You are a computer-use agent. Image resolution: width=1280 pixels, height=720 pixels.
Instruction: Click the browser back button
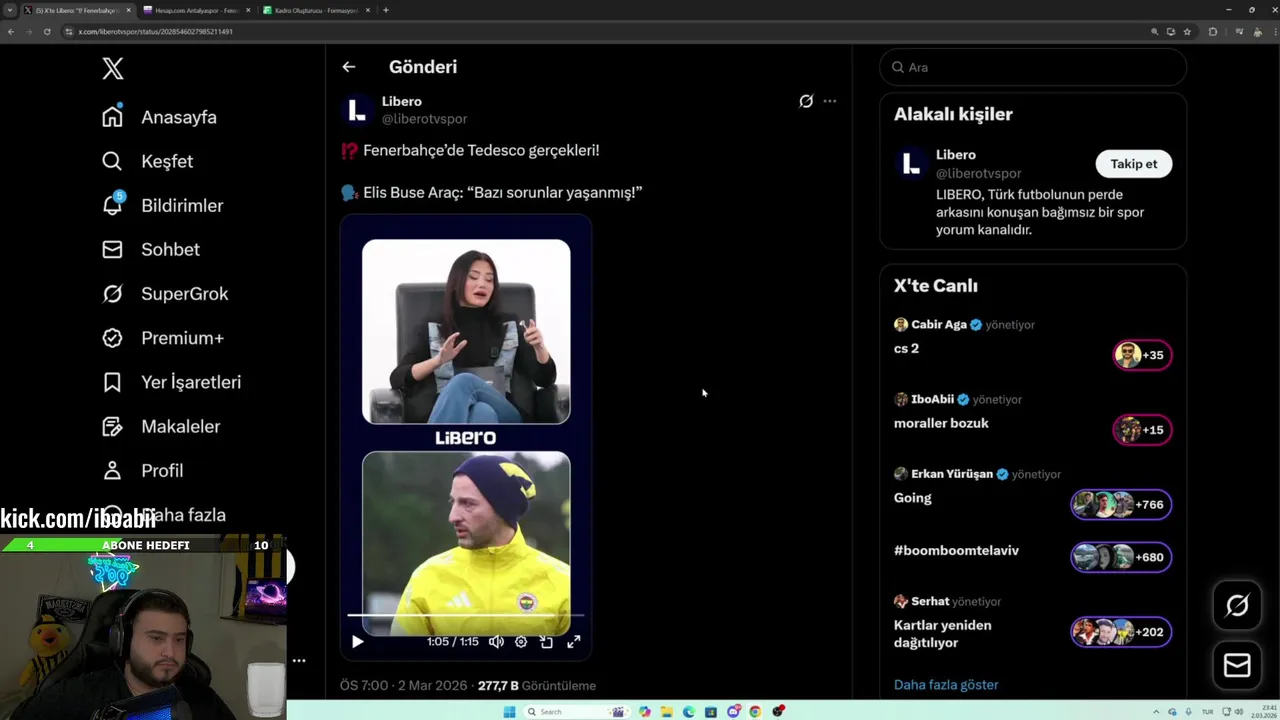tap(11, 32)
